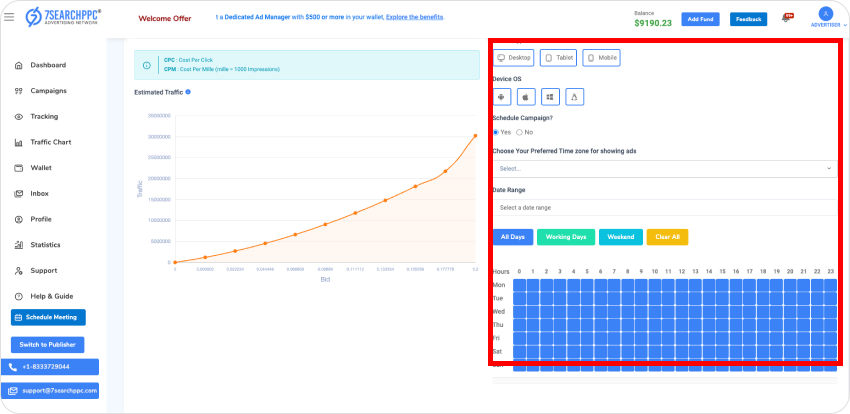Image resolution: width=850 pixels, height=414 pixels.
Task: Open the notifications bell
Action: (787, 19)
